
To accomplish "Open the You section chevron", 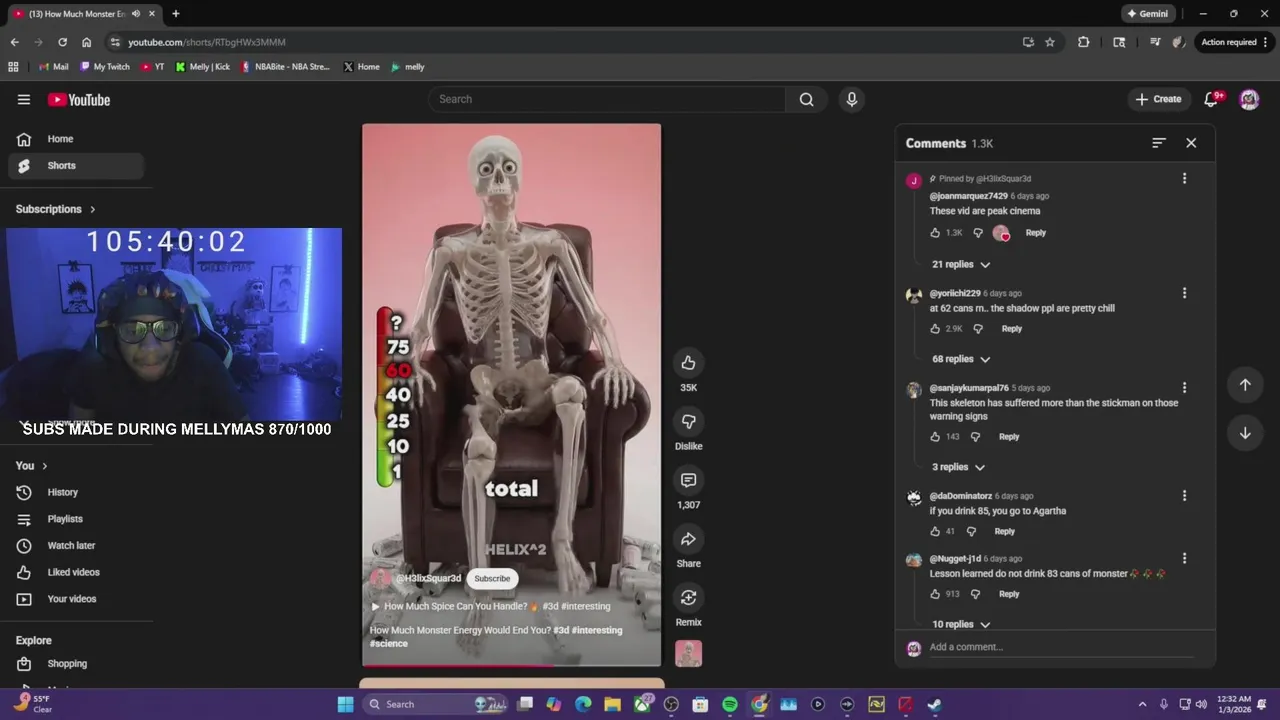I will pos(44,466).
